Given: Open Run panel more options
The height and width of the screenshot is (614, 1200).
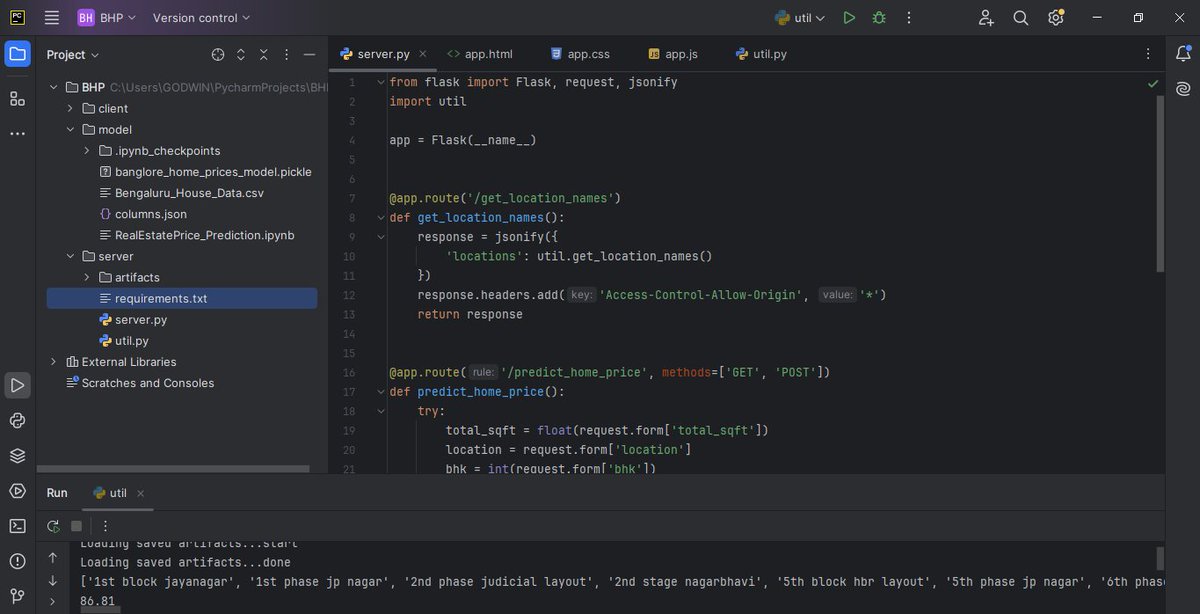Looking at the screenshot, I should [x=105, y=525].
